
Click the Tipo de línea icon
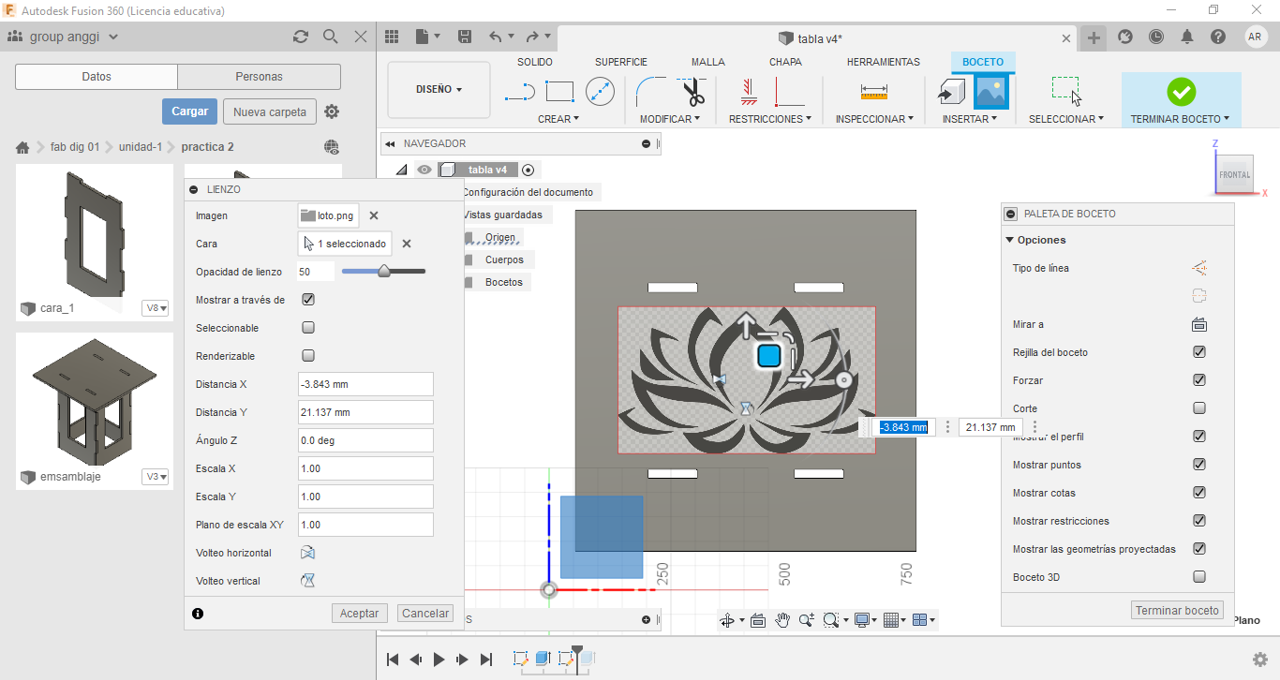tap(1199, 268)
